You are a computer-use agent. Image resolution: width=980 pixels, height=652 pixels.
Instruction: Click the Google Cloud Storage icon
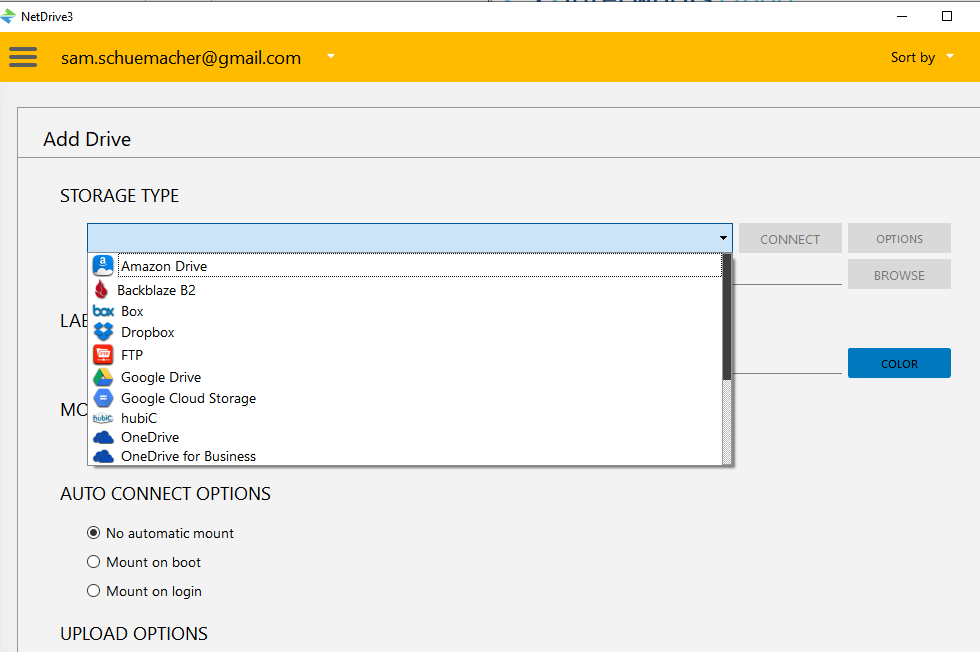(x=103, y=398)
